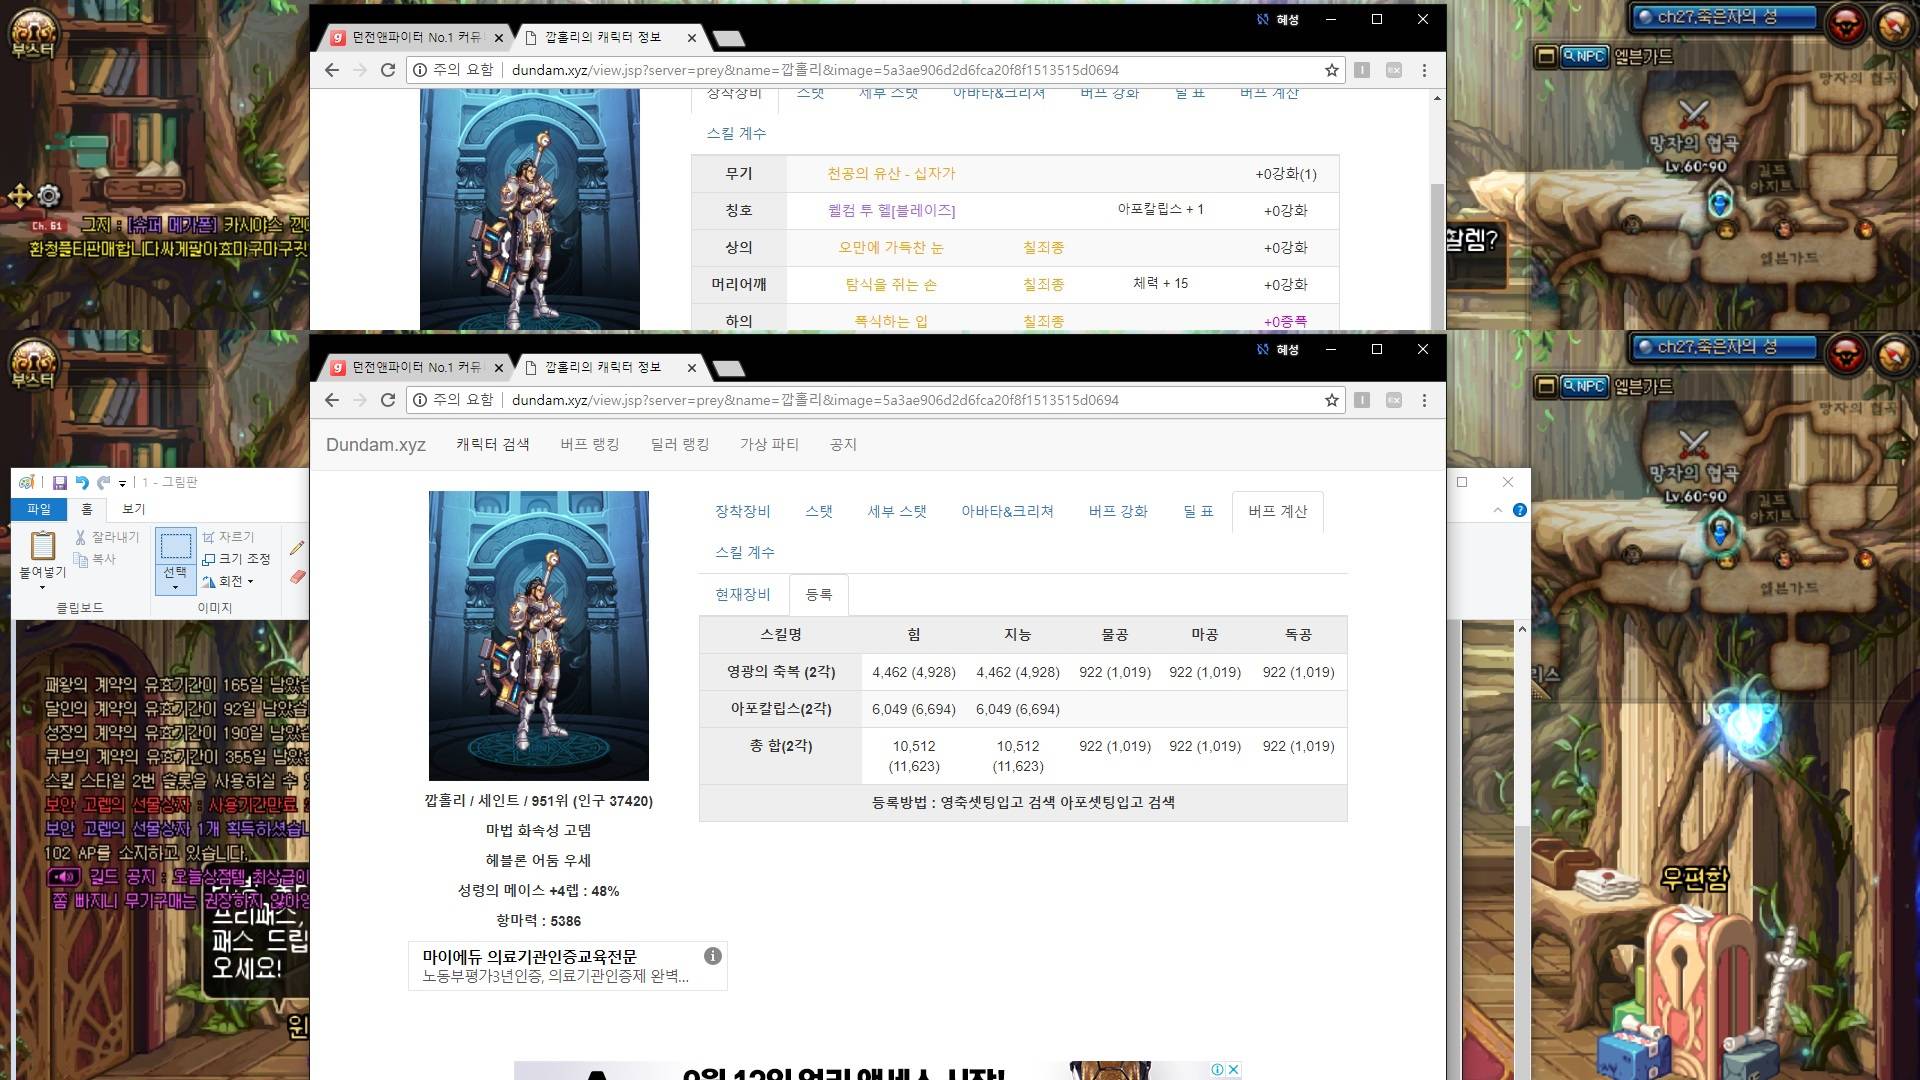Open the 버프 랭킹 navigation item
The width and height of the screenshot is (1920, 1080).
pos(590,444)
